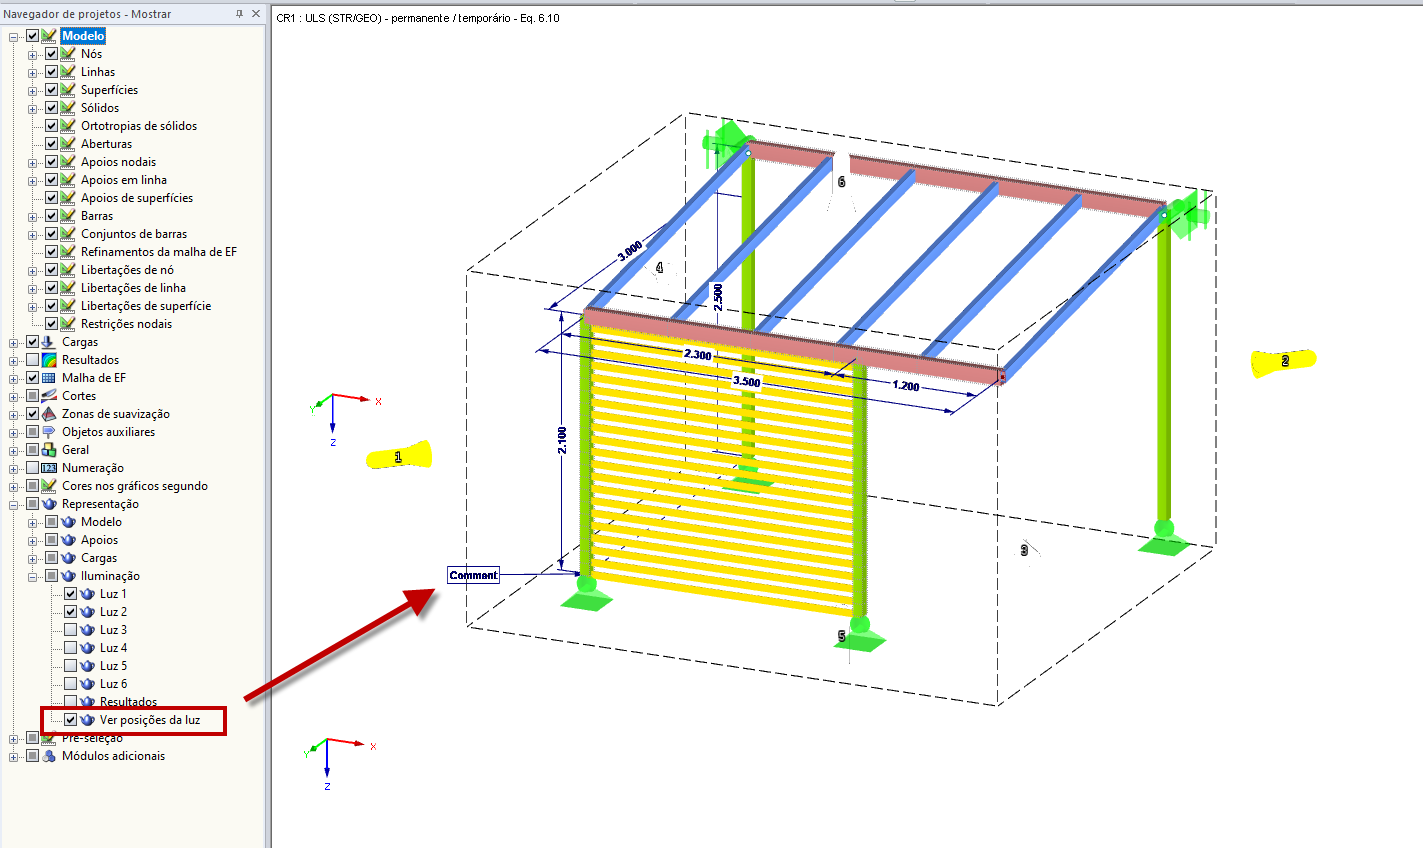
Task: Expand the Módulos adicionais node
Action: click(14, 756)
